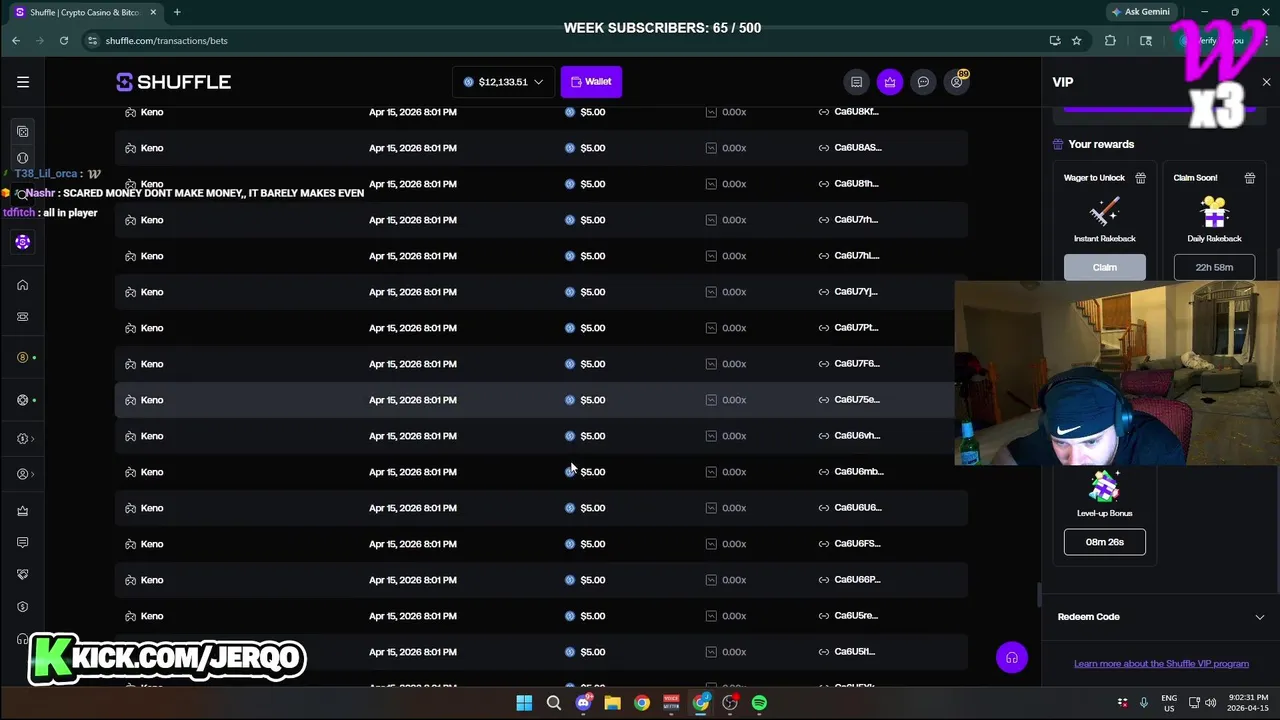
Task: Go to home via sidebar icon
Action: tap(22, 285)
